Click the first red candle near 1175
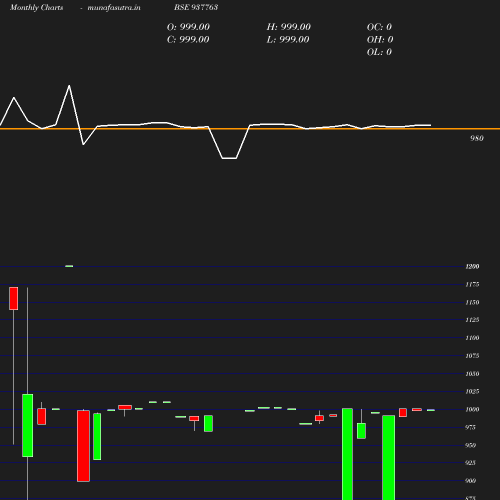This screenshot has height=500, width=500. pyautogui.click(x=14, y=298)
